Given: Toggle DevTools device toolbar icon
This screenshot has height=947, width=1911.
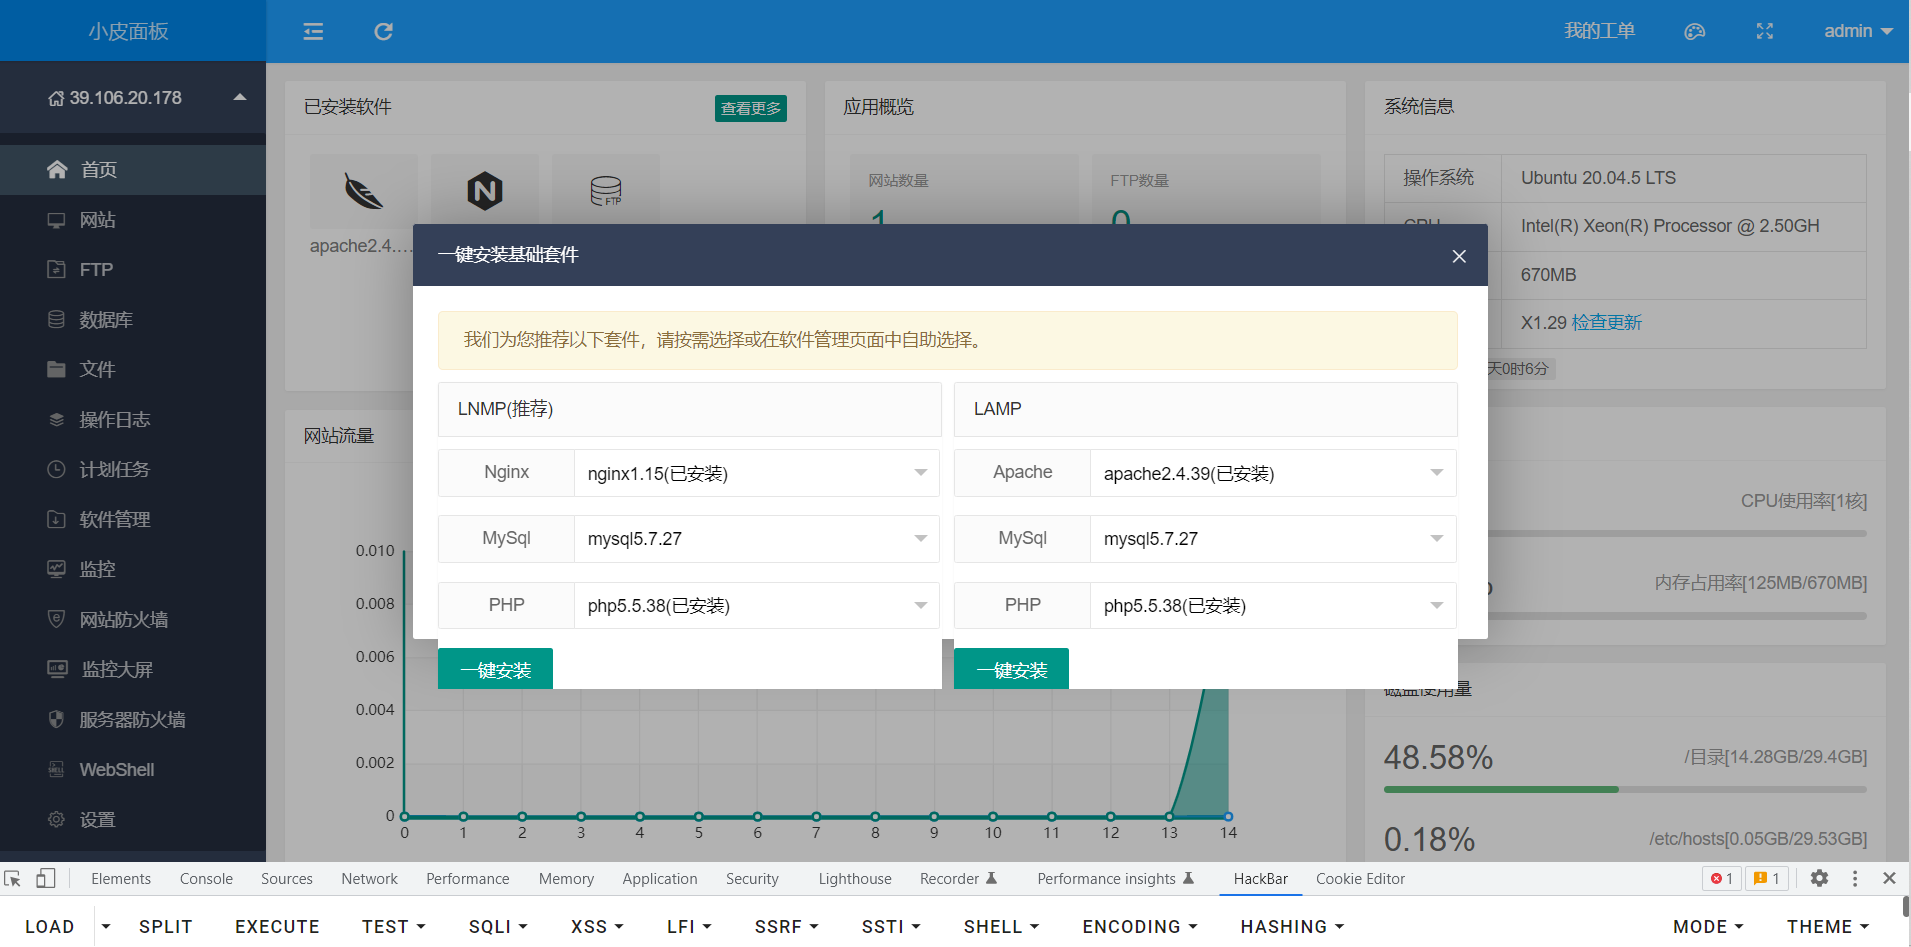Looking at the screenshot, I should tap(45, 878).
